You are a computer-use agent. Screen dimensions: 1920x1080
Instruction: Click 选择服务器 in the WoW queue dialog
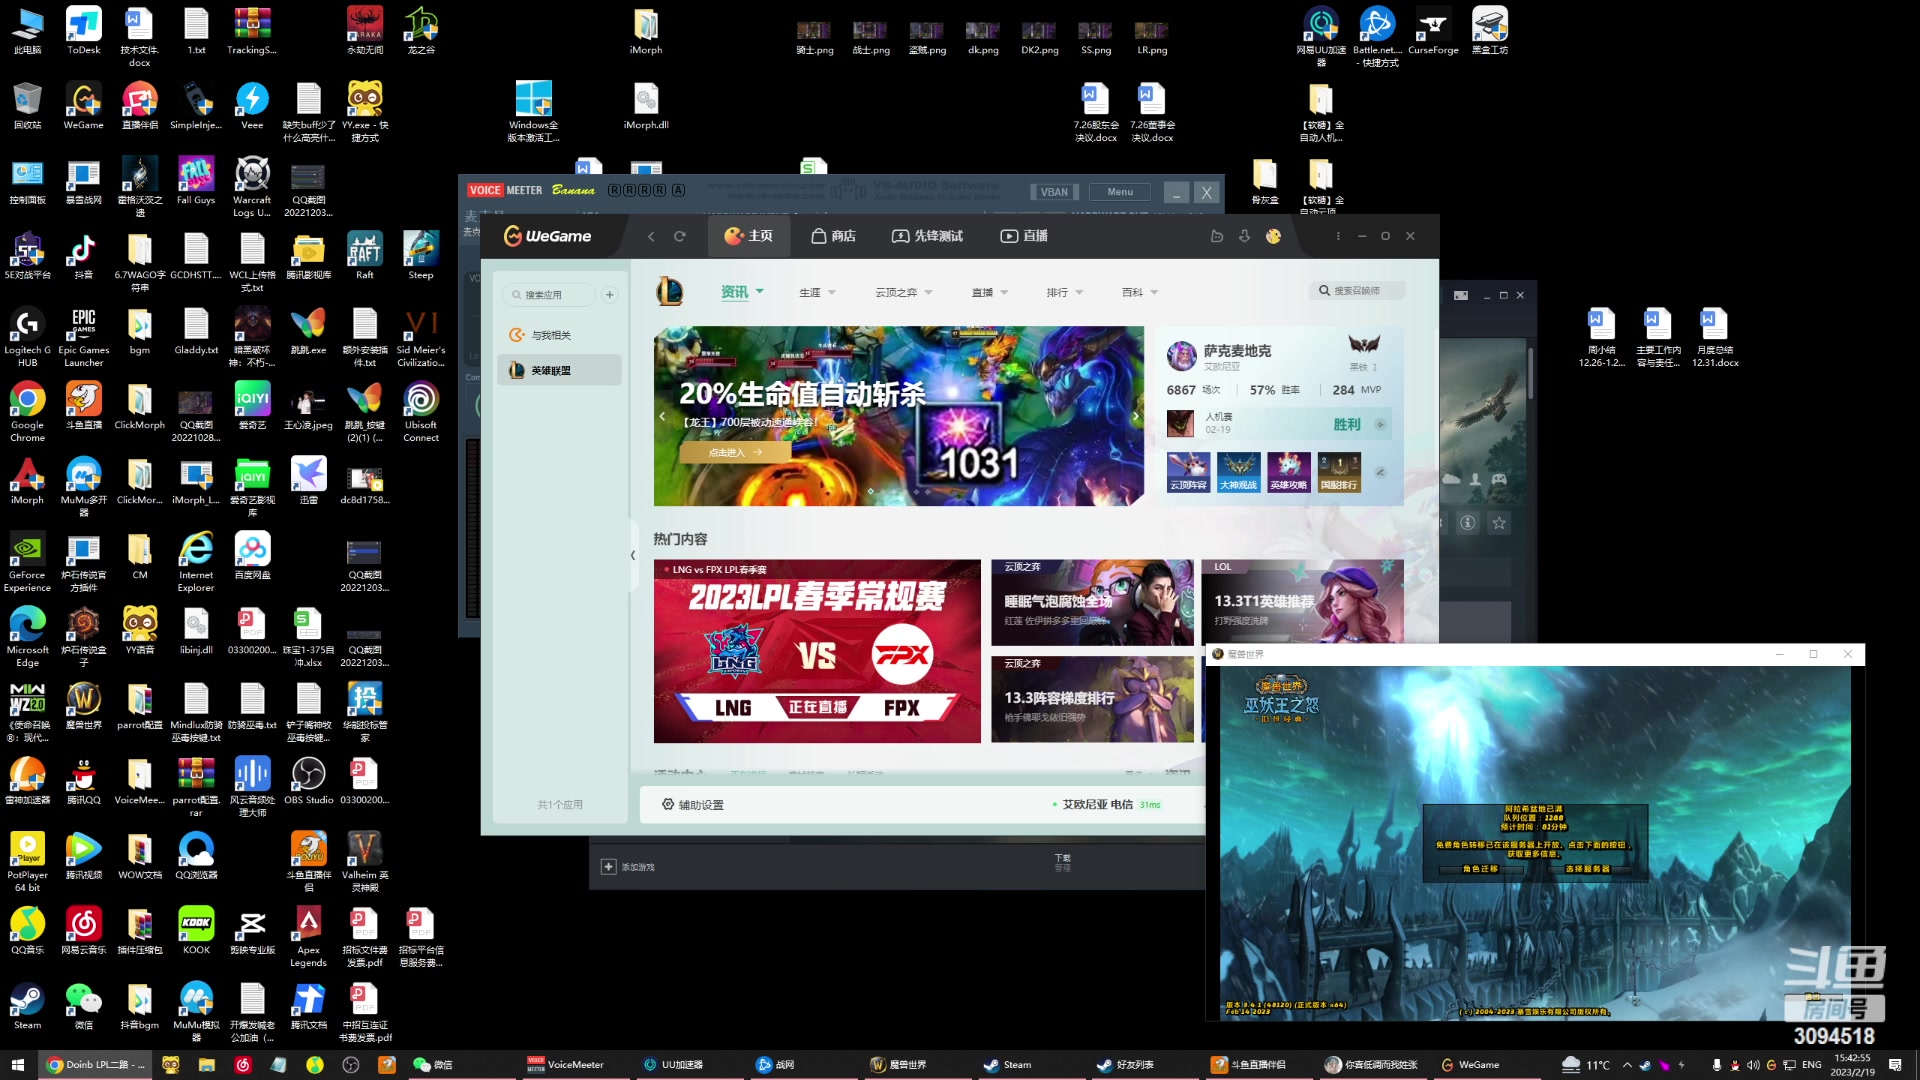point(1587,869)
